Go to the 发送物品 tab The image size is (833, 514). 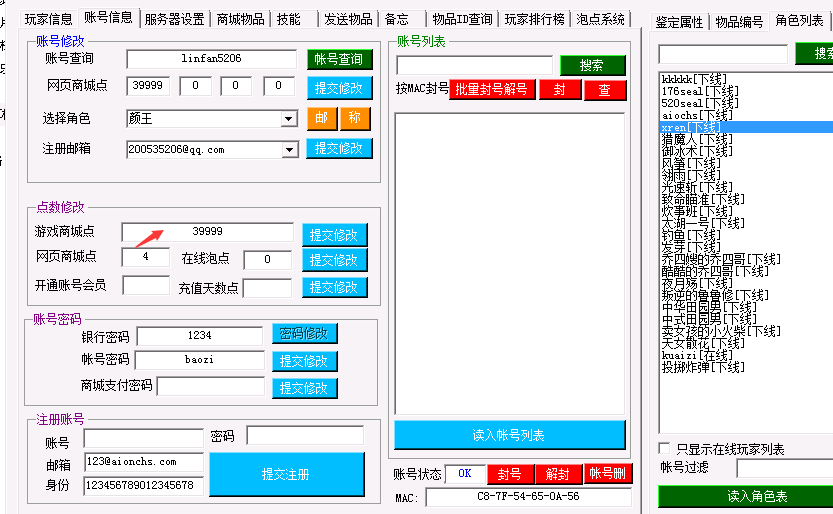348,19
